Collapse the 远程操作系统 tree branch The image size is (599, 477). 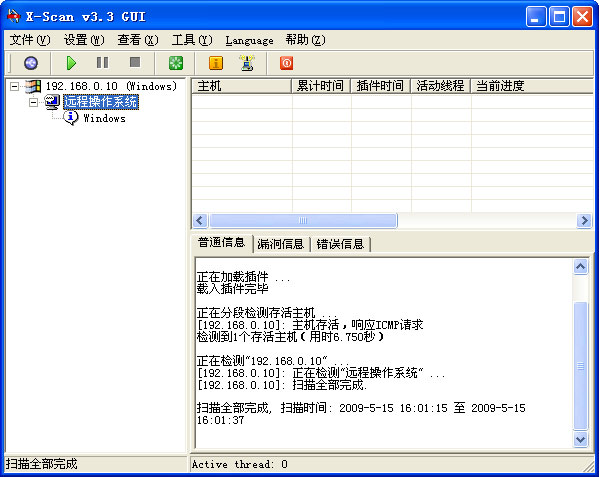coord(34,102)
